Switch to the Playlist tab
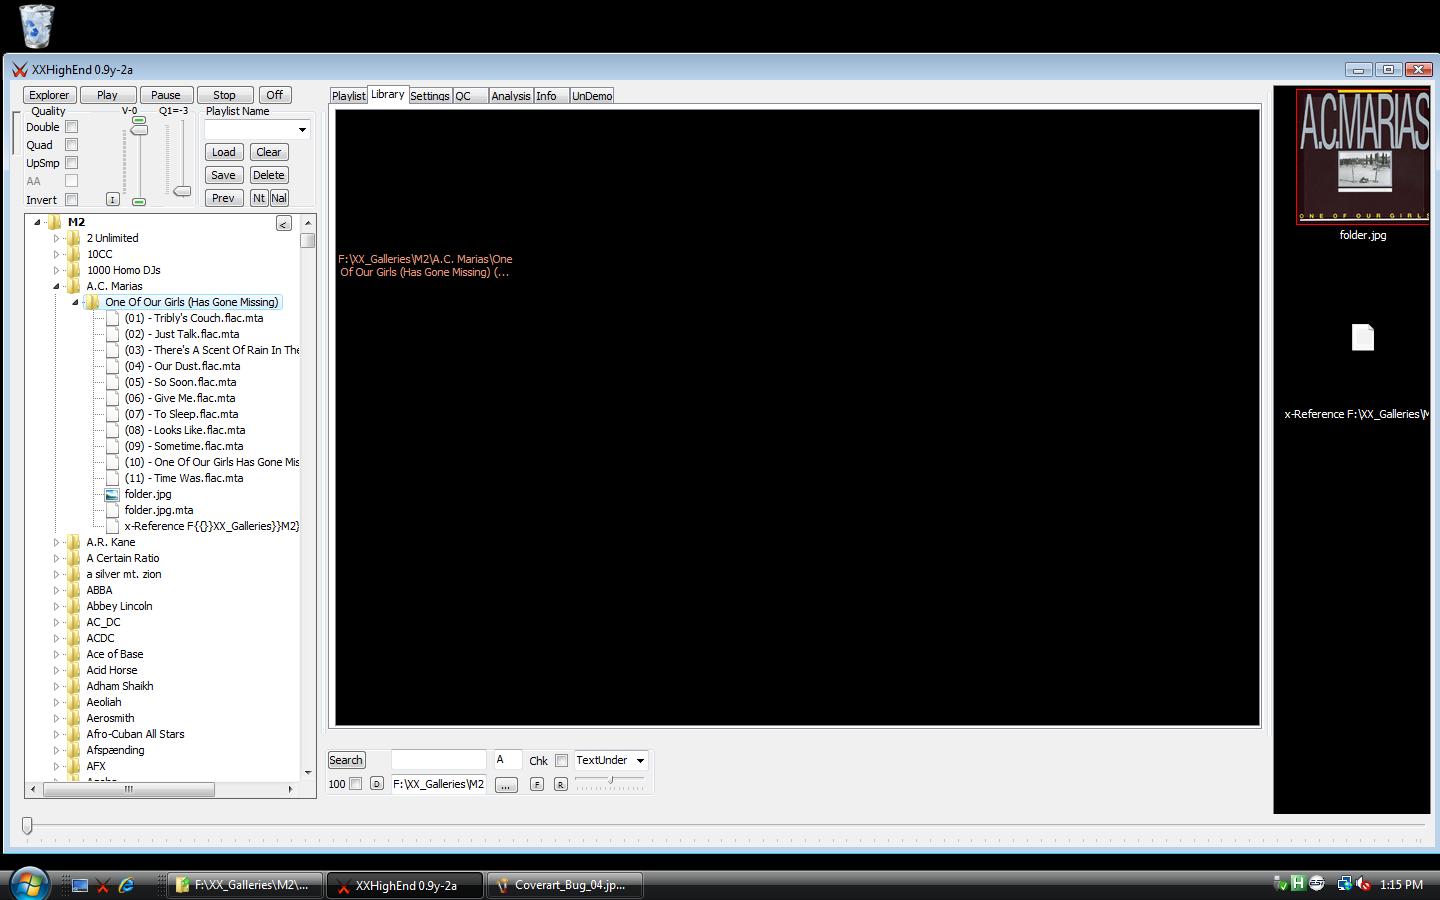Viewport: 1440px width, 900px height. [x=348, y=96]
